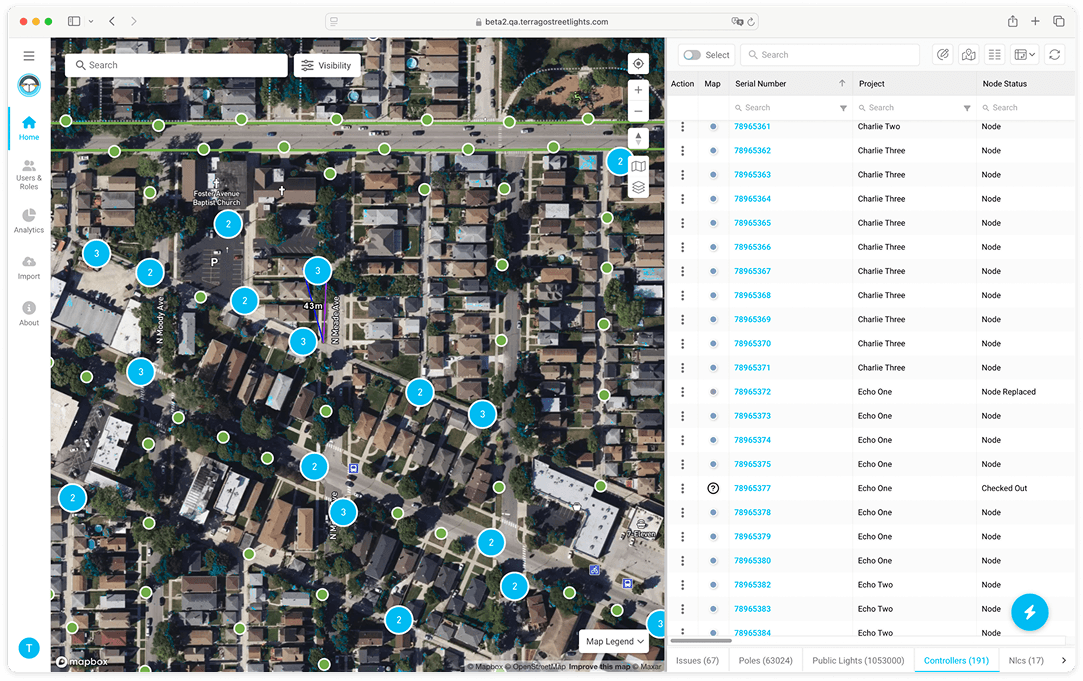Open the action menu for serial 78965364
This screenshot has width=1083, height=681.
coord(682,199)
